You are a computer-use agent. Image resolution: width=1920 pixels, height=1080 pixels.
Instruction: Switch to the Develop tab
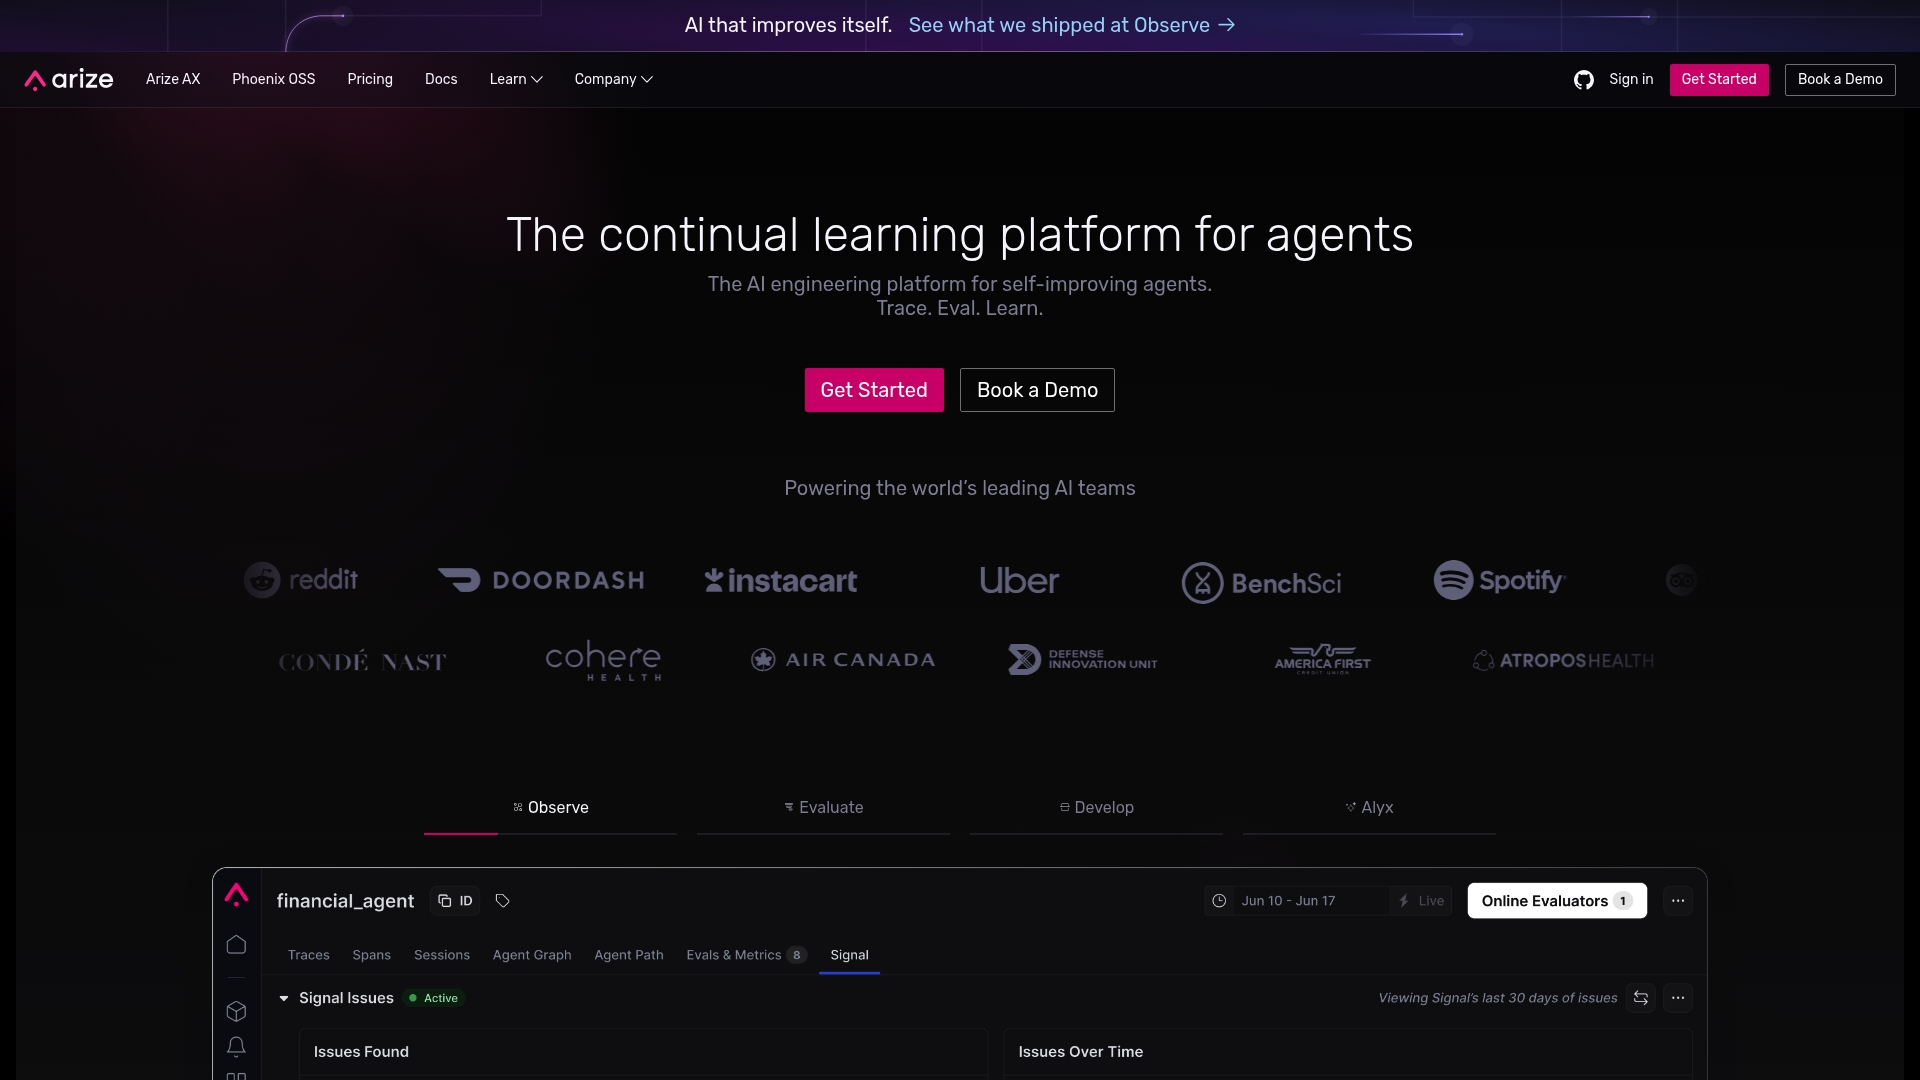point(1096,808)
